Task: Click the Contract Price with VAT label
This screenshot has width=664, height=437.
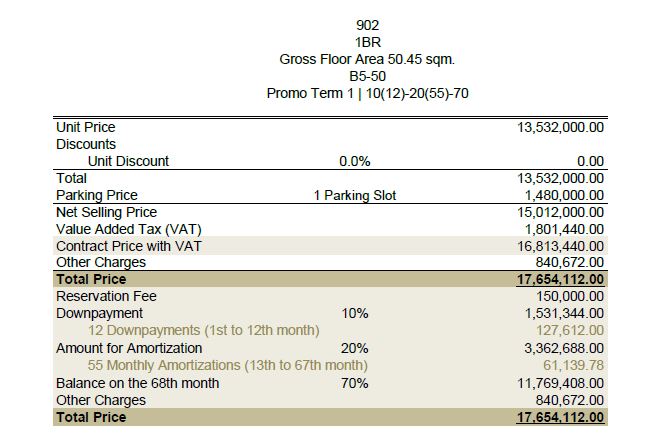Action: [115, 246]
